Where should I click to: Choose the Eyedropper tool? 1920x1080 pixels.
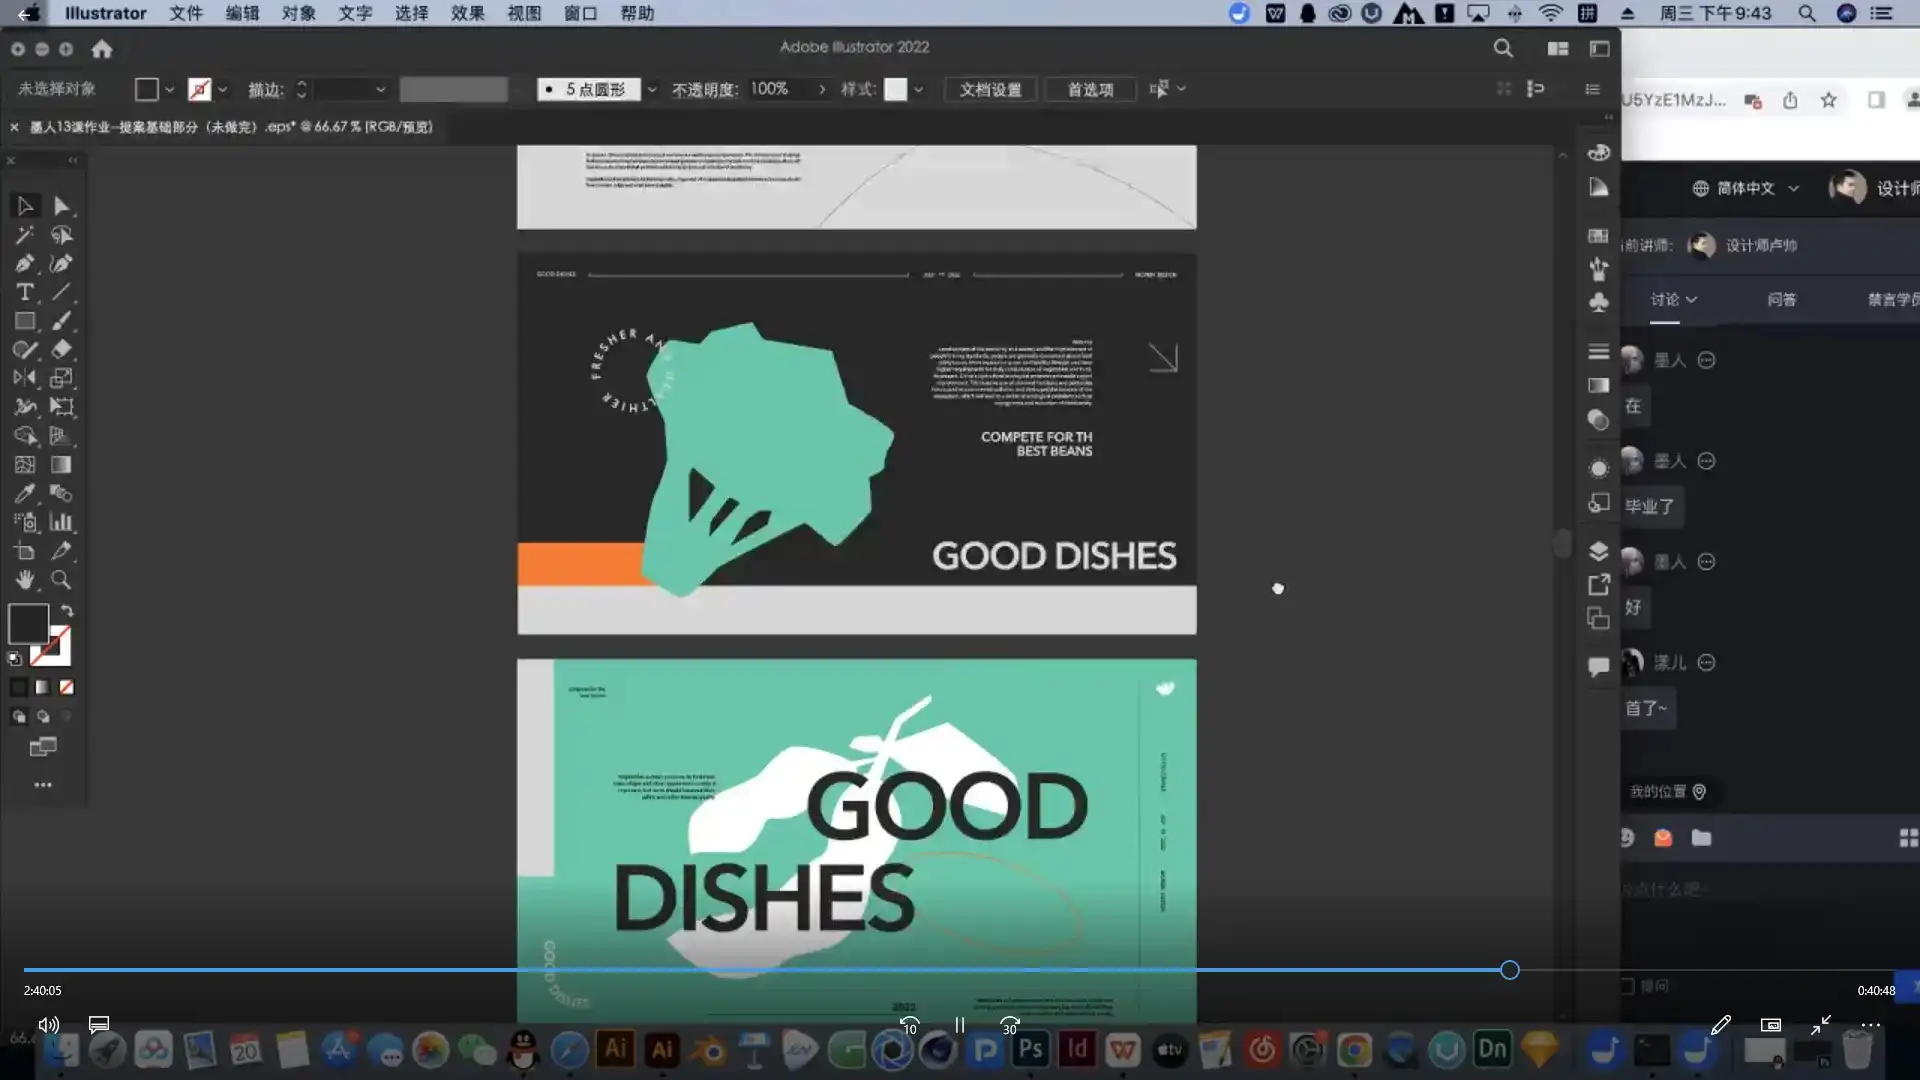pos(24,494)
